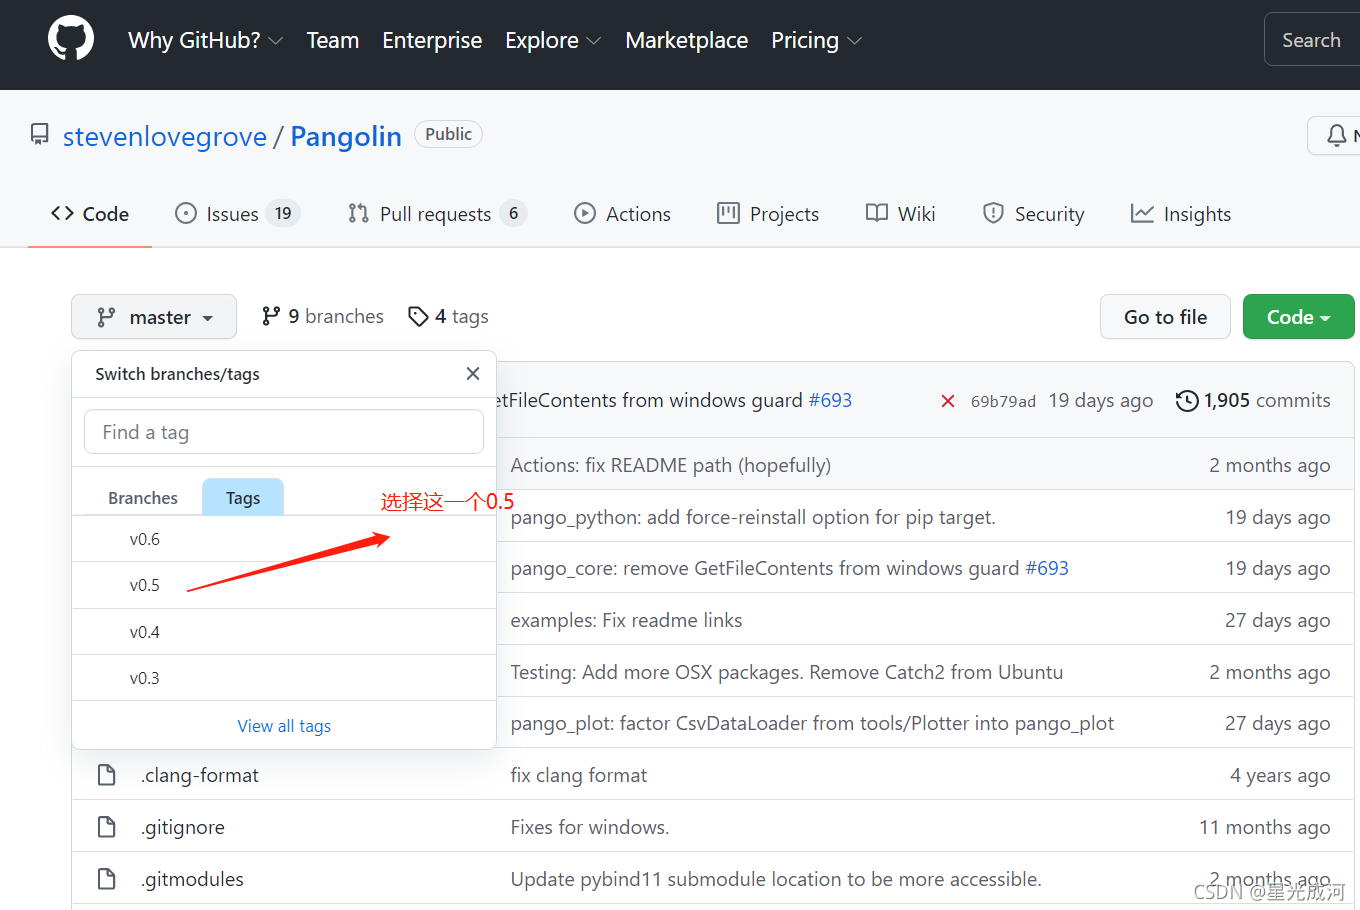This screenshot has height=910, width=1360.
Task: Open the Pangolin repository link
Action: coord(346,136)
